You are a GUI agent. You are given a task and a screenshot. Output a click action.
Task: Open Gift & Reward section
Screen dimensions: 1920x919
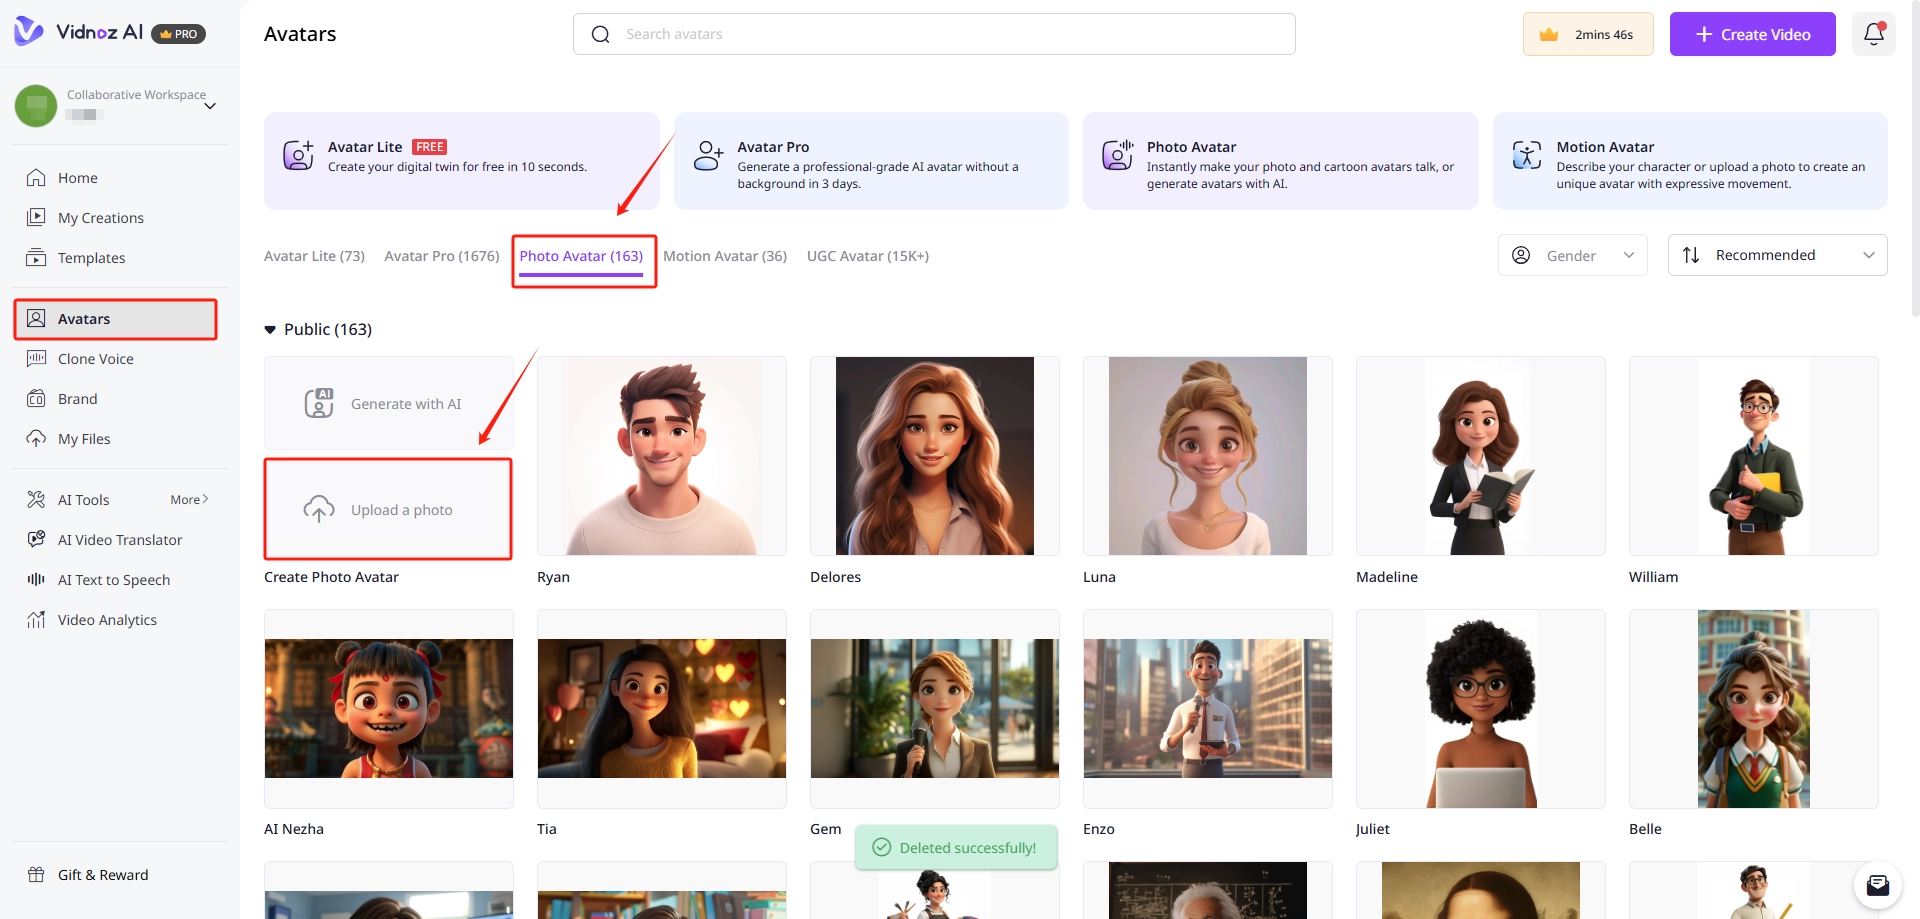[x=102, y=875]
